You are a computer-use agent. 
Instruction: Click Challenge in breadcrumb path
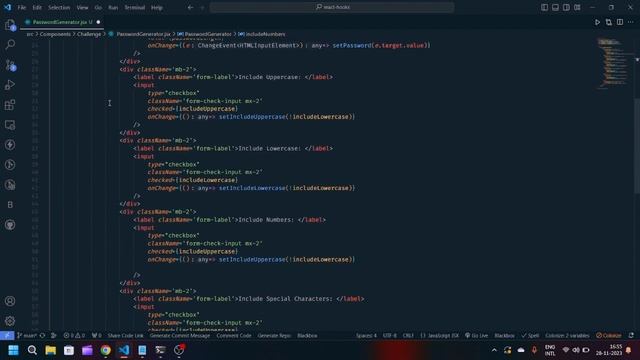click(89, 34)
